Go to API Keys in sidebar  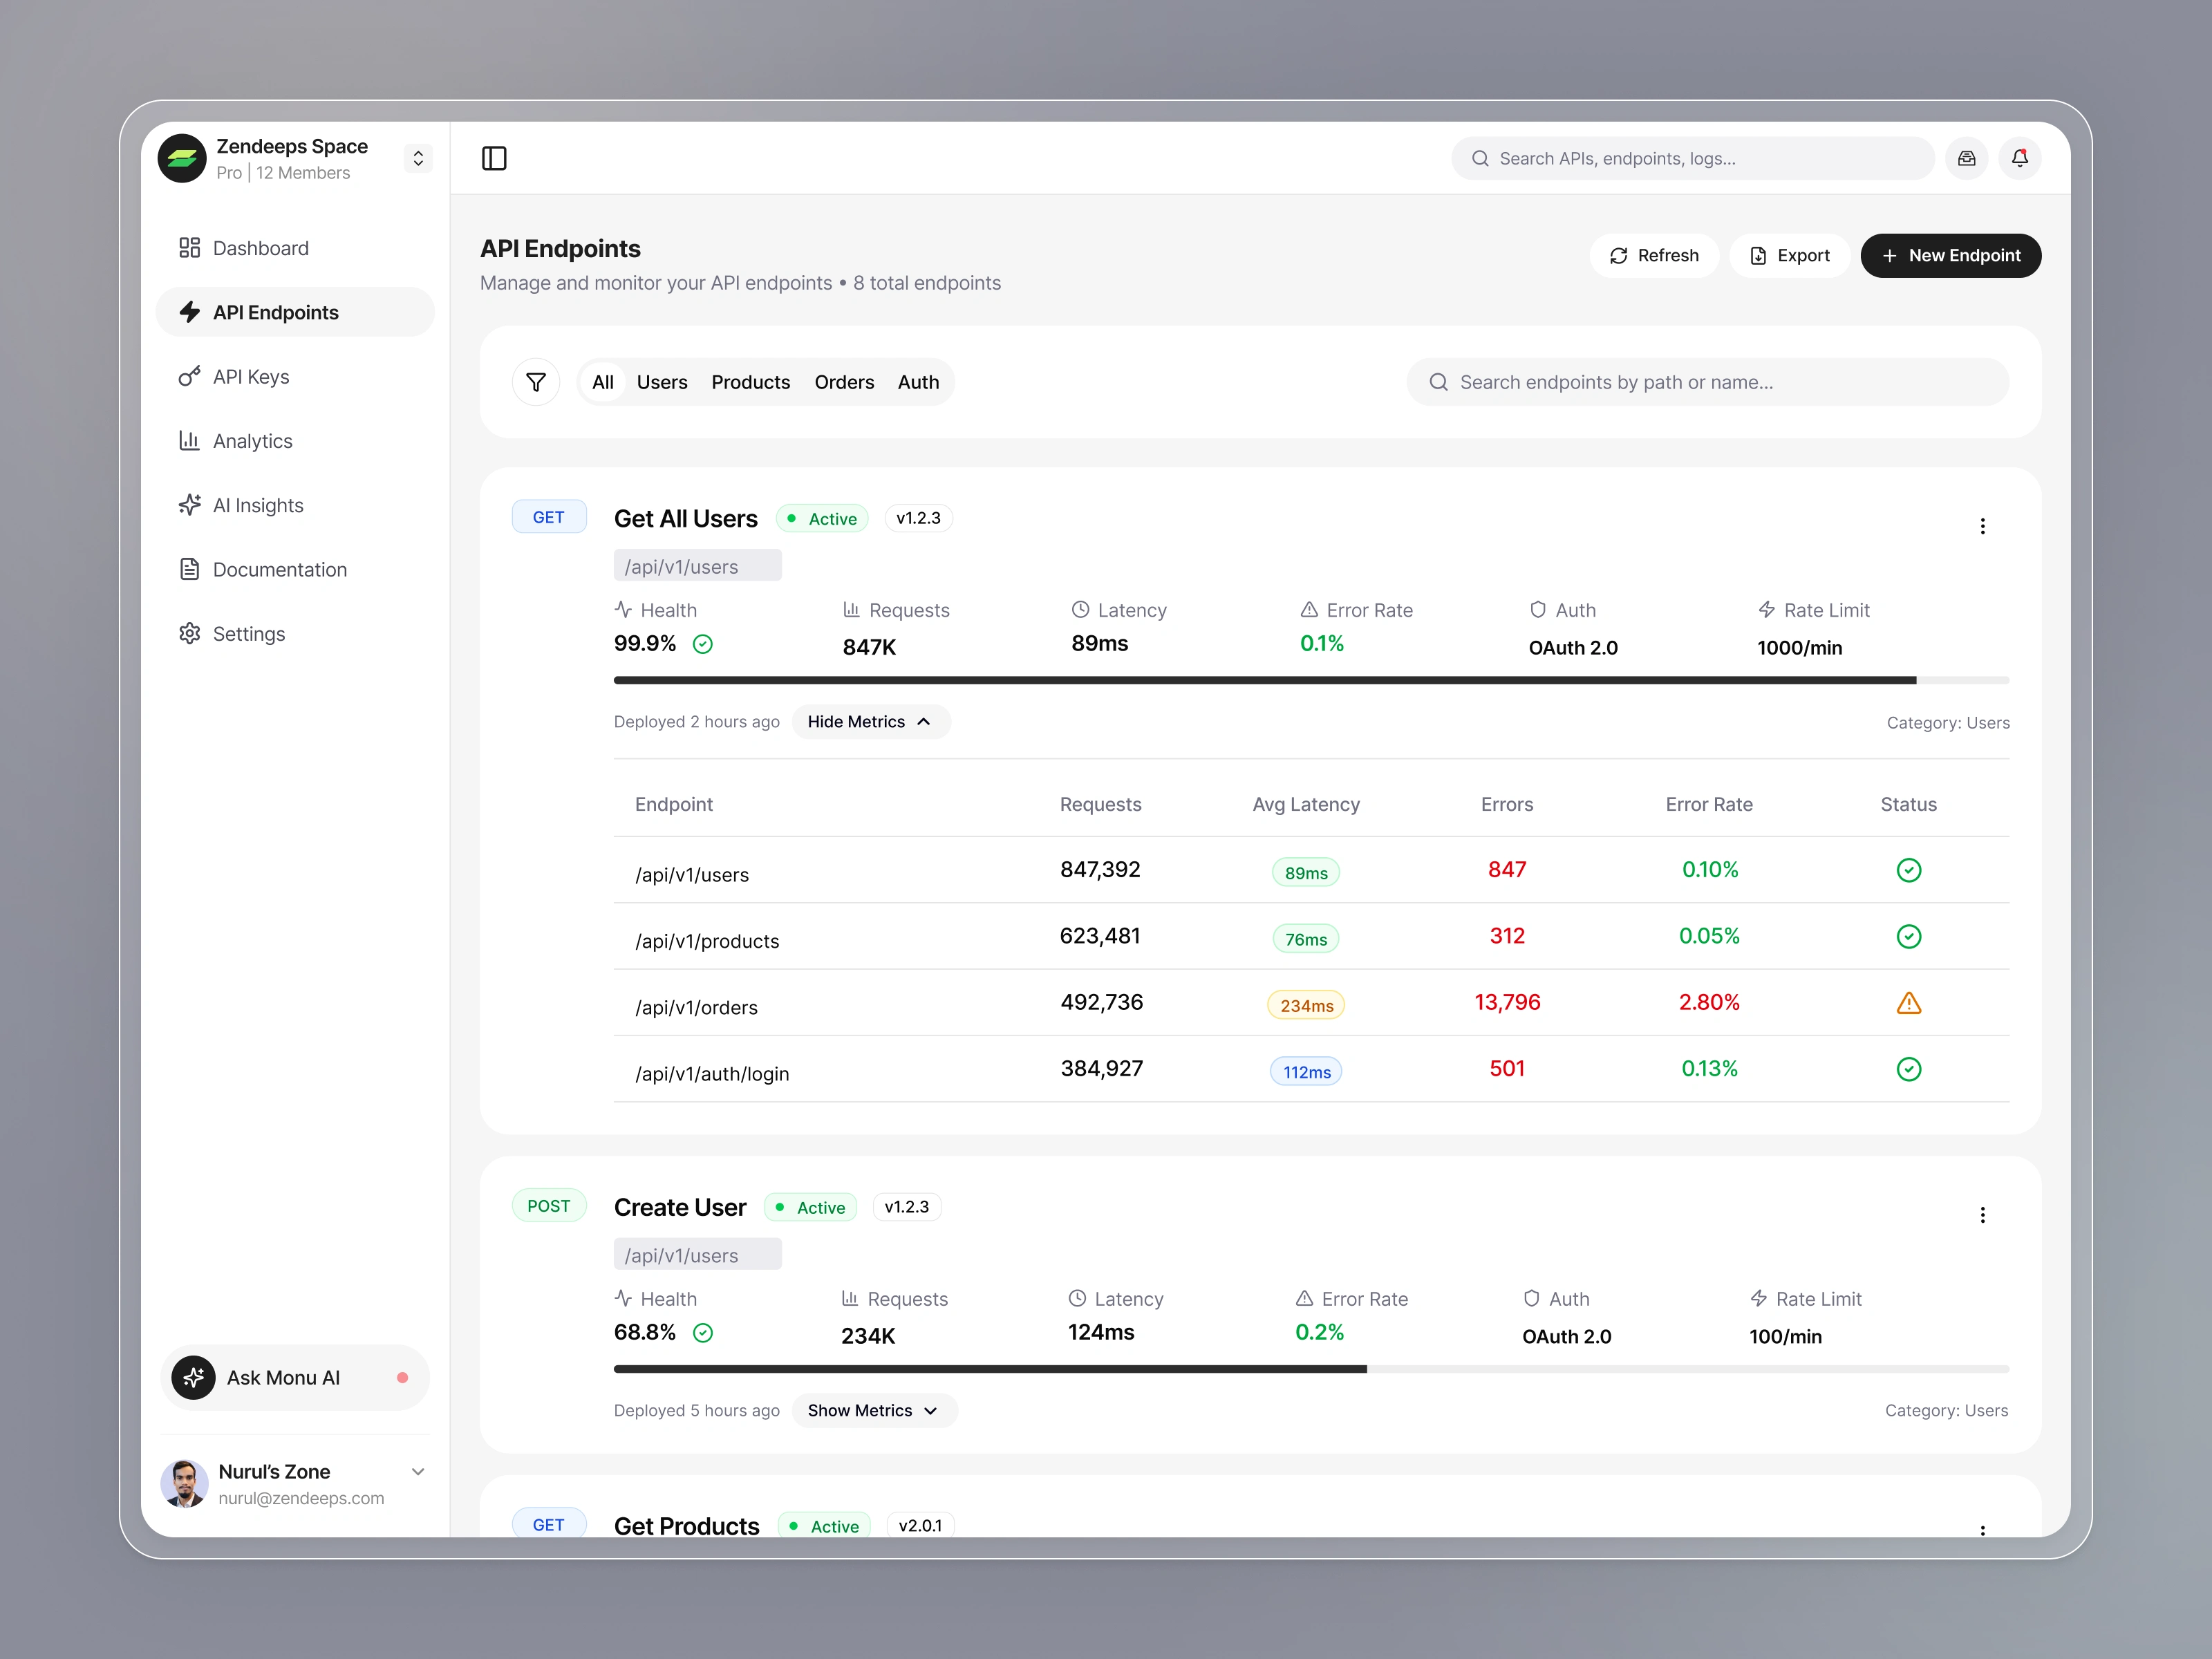pos(250,377)
